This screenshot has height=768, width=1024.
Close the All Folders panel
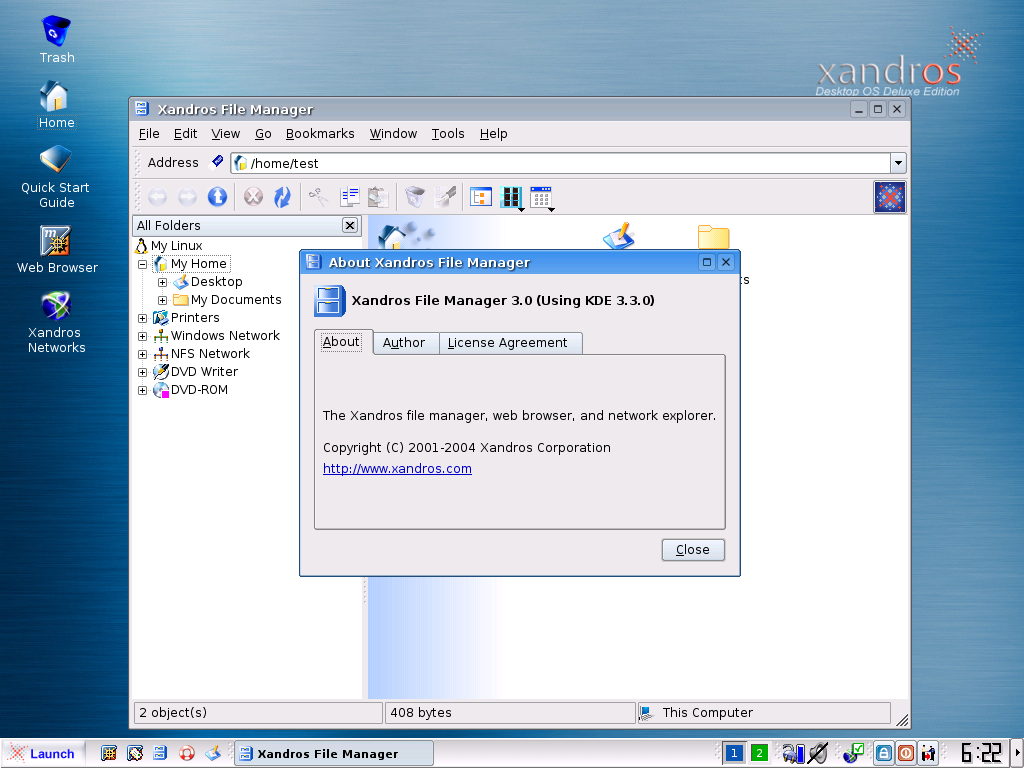click(350, 225)
